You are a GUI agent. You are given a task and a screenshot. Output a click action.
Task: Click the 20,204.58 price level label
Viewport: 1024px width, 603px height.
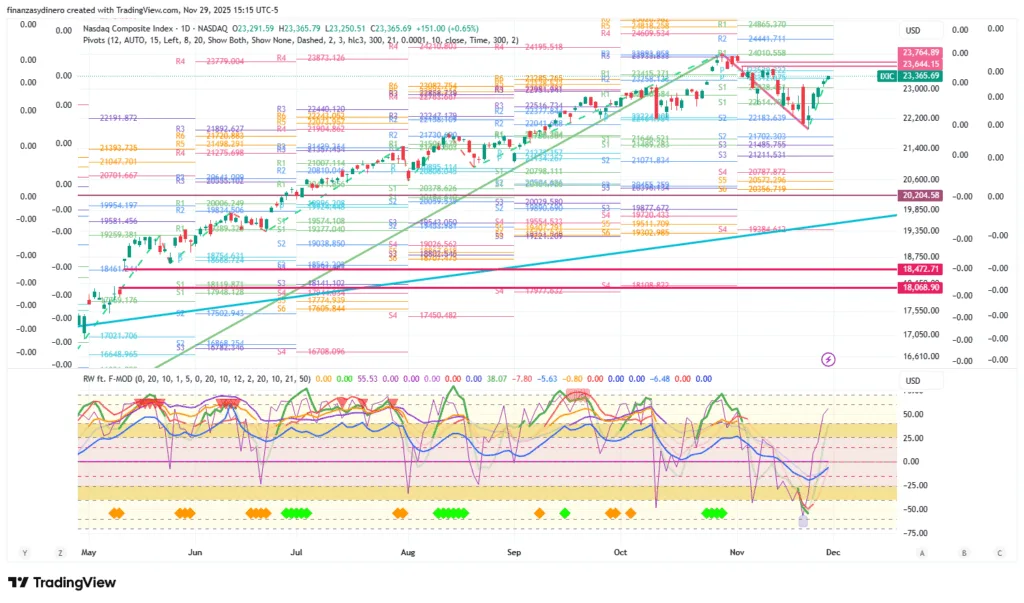[920, 195]
